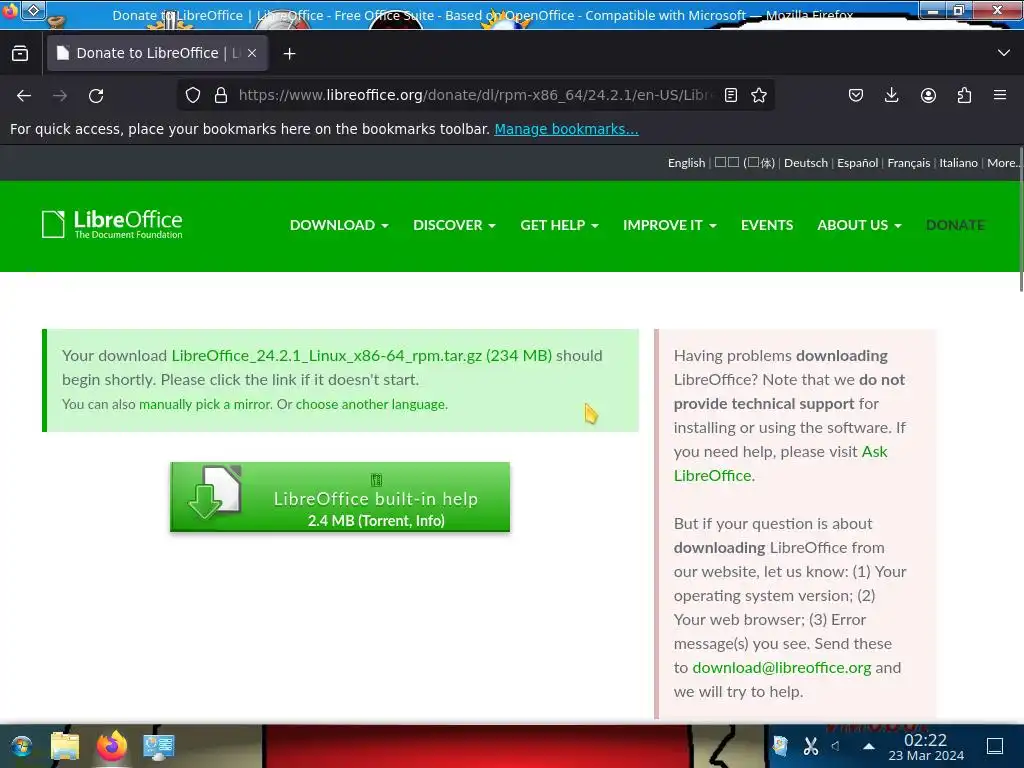
Task: Click manually pick a mirror link
Action: pyautogui.click(x=204, y=404)
